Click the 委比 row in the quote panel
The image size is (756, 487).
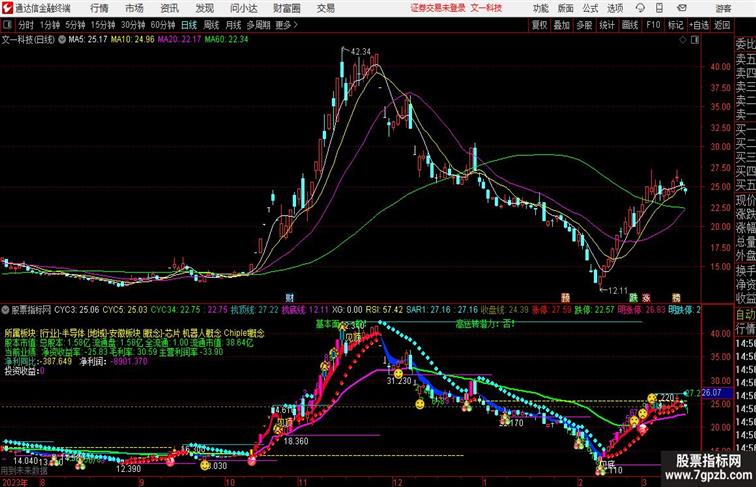(x=745, y=45)
